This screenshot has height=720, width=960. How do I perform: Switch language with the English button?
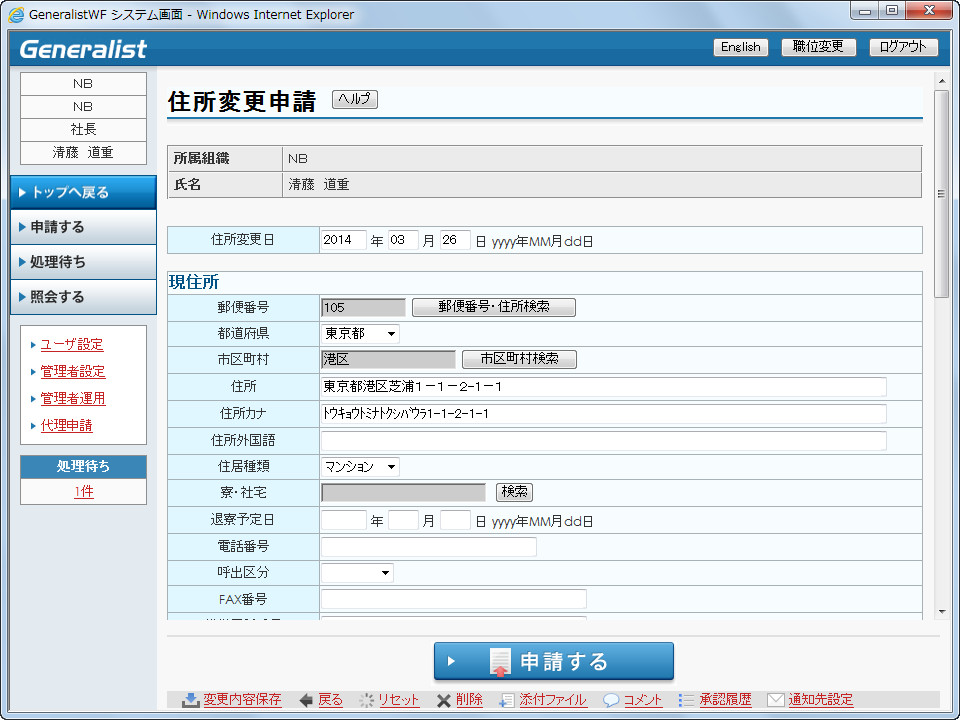tap(740, 47)
